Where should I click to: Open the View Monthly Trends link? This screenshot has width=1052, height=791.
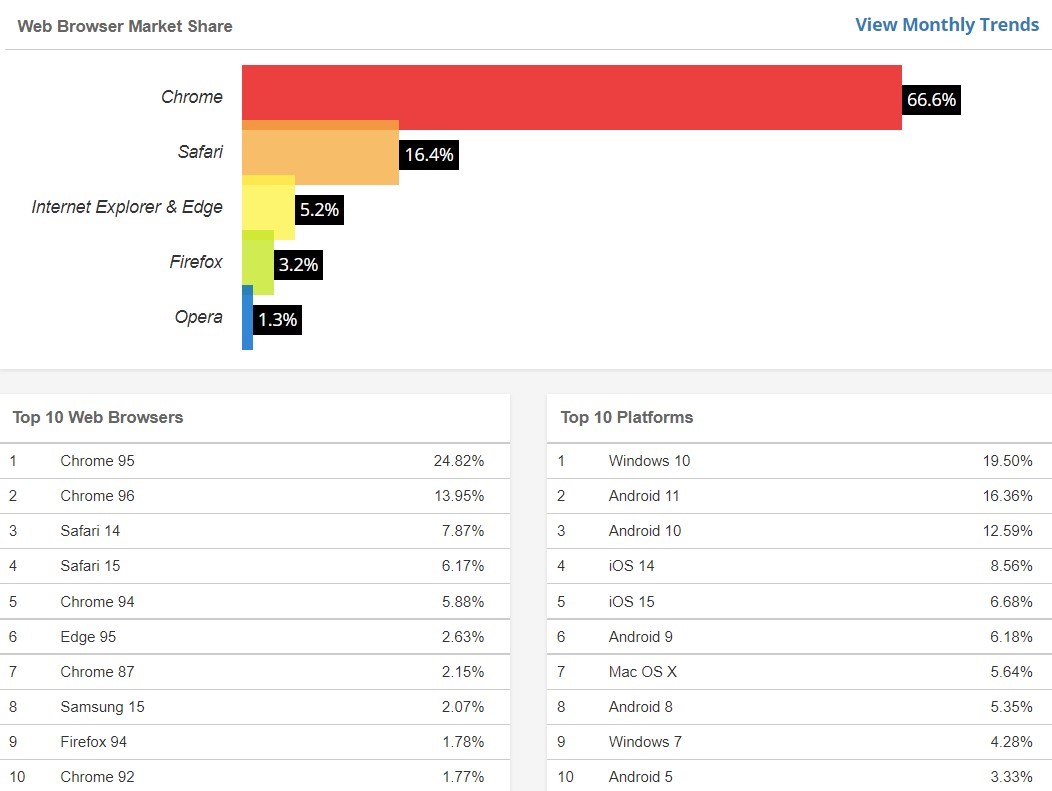946,24
